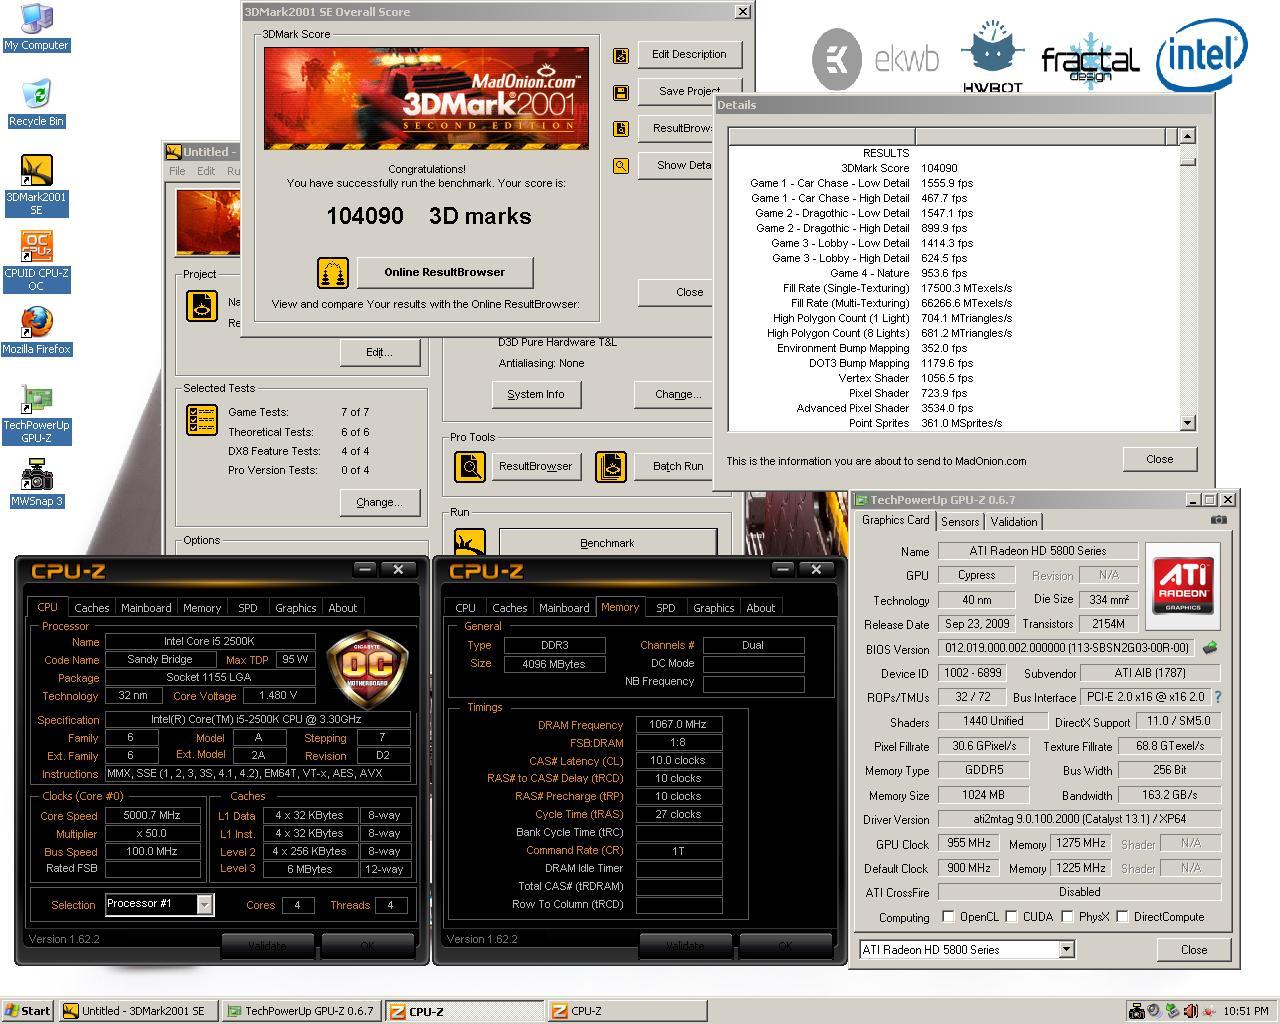Switch to TechPowerUp GPU-Z taskbar button
The height and width of the screenshot is (1024, 1280).
click(x=301, y=1011)
